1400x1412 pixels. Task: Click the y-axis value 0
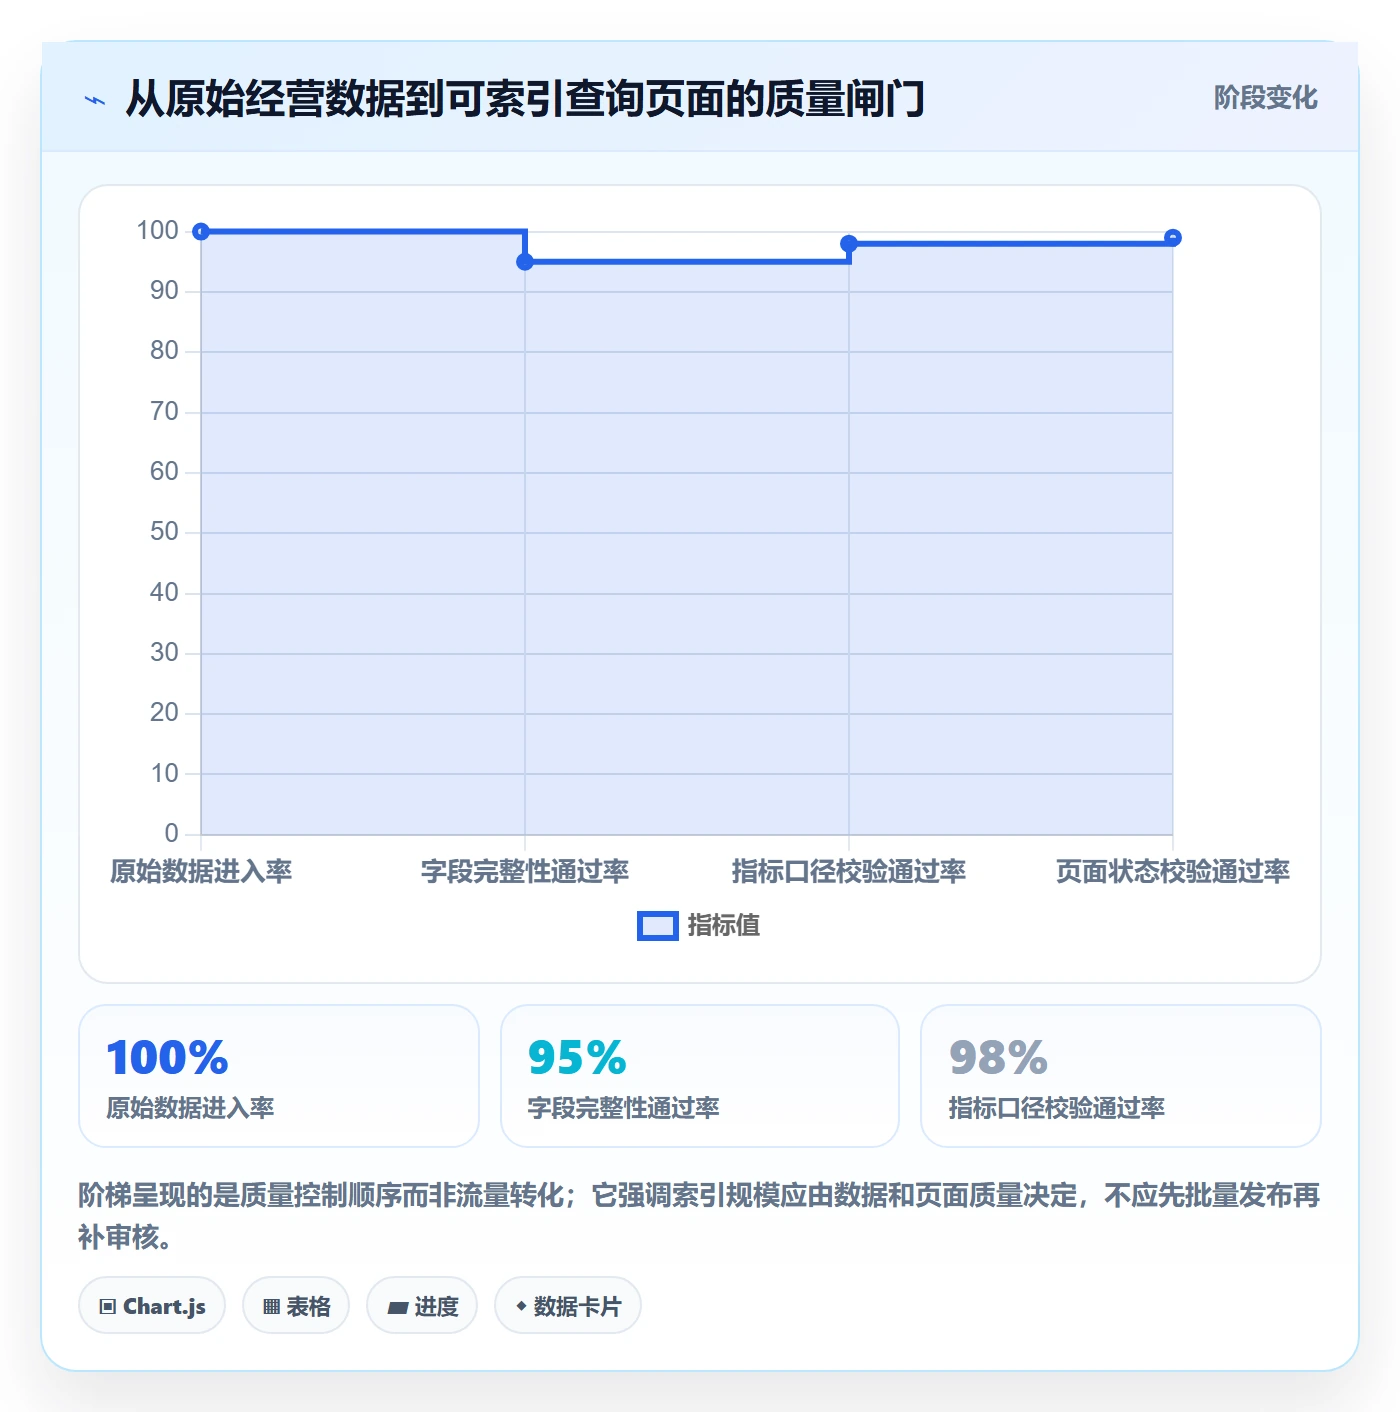(171, 833)
